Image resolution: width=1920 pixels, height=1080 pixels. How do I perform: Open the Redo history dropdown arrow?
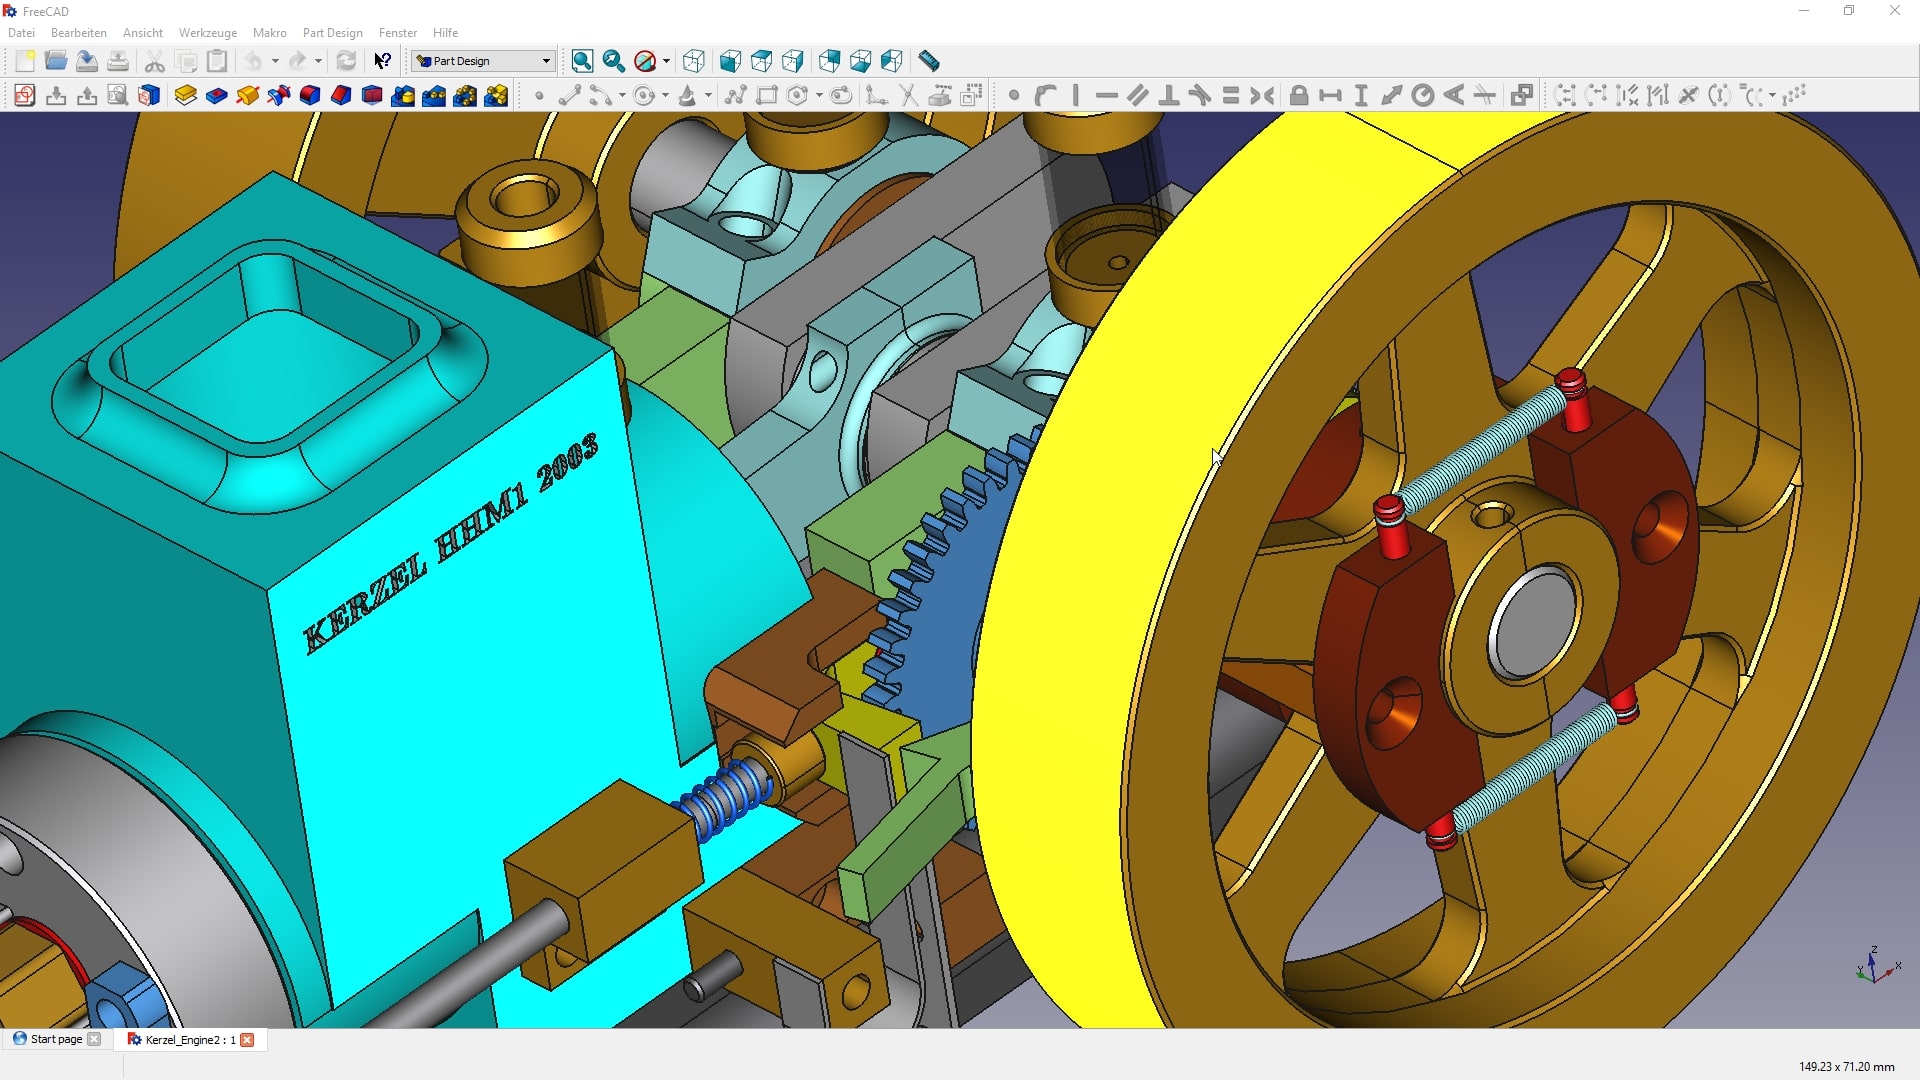[318, 61]
